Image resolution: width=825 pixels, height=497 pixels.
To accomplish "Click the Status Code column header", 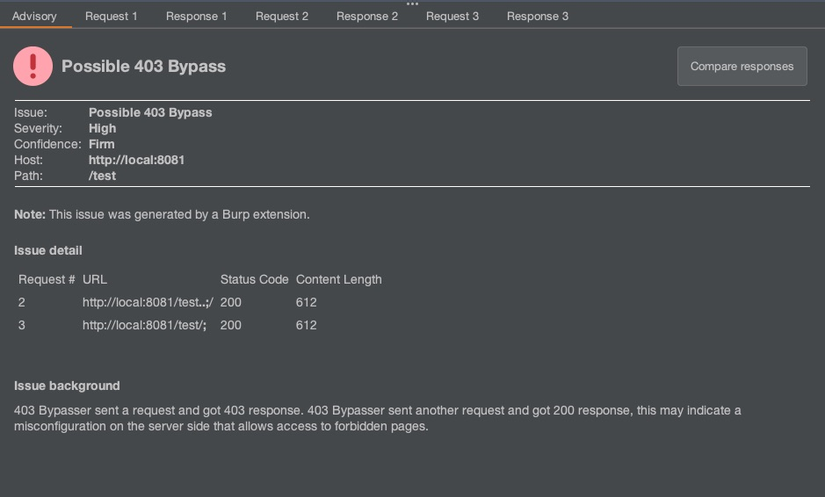I will (254, 279).
